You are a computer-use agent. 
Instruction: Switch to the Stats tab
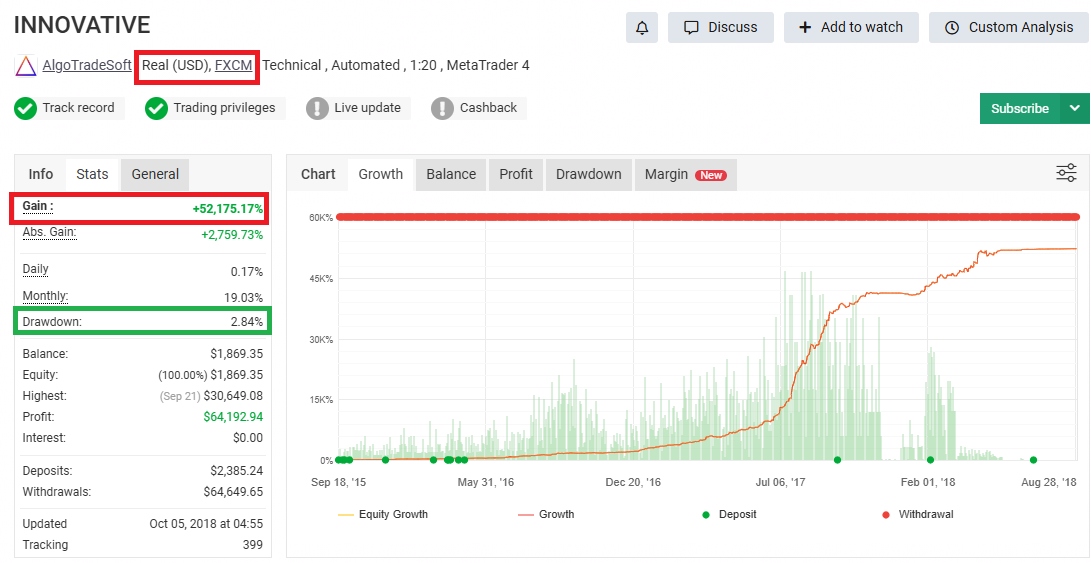[x=92, y=174]
